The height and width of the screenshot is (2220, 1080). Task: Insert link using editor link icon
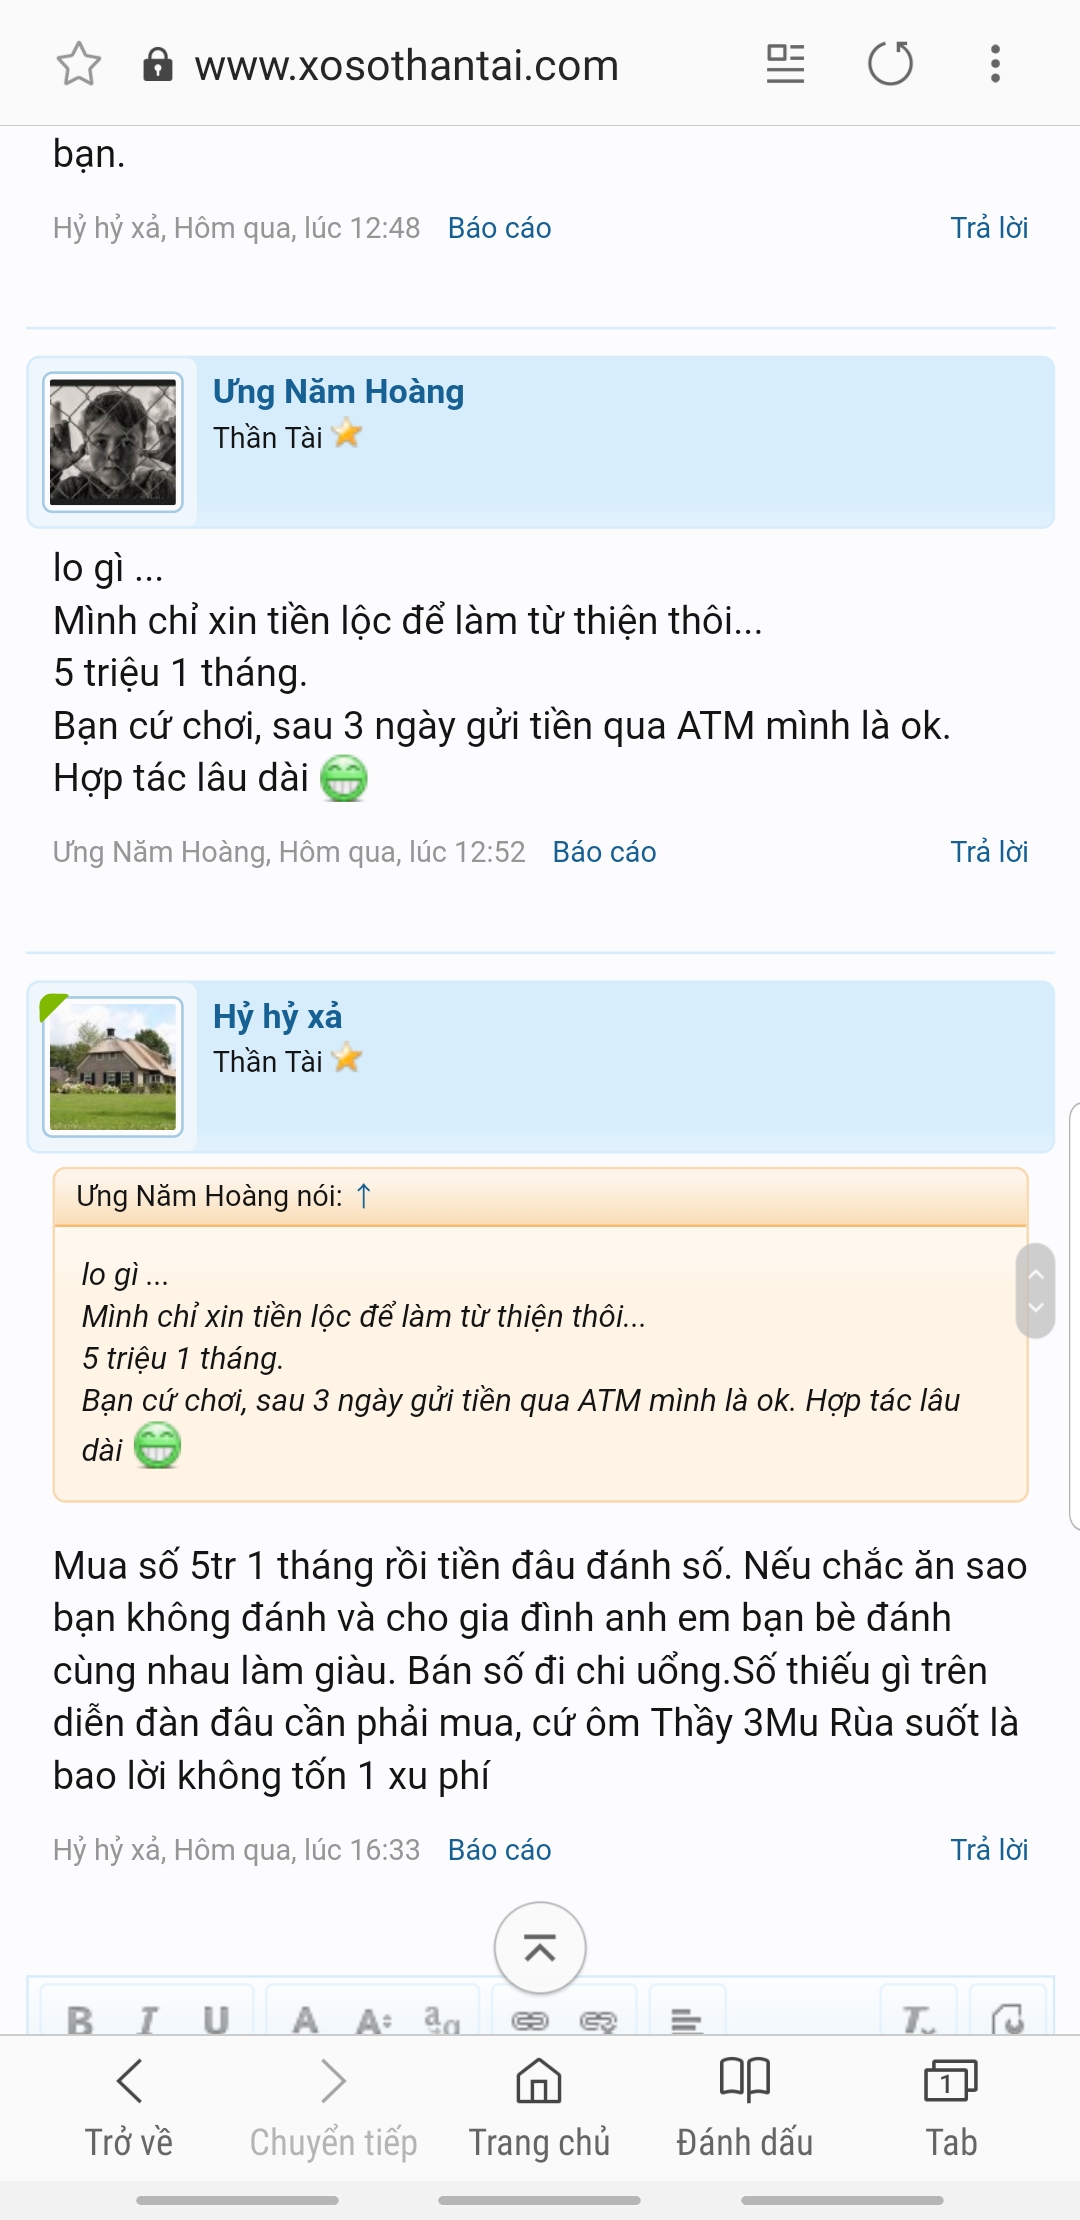point(530,2020)
